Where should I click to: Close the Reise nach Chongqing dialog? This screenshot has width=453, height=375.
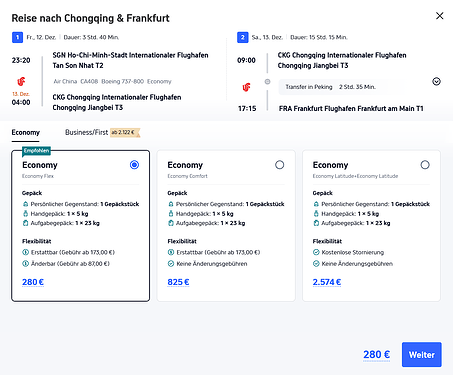click(440, 16)
